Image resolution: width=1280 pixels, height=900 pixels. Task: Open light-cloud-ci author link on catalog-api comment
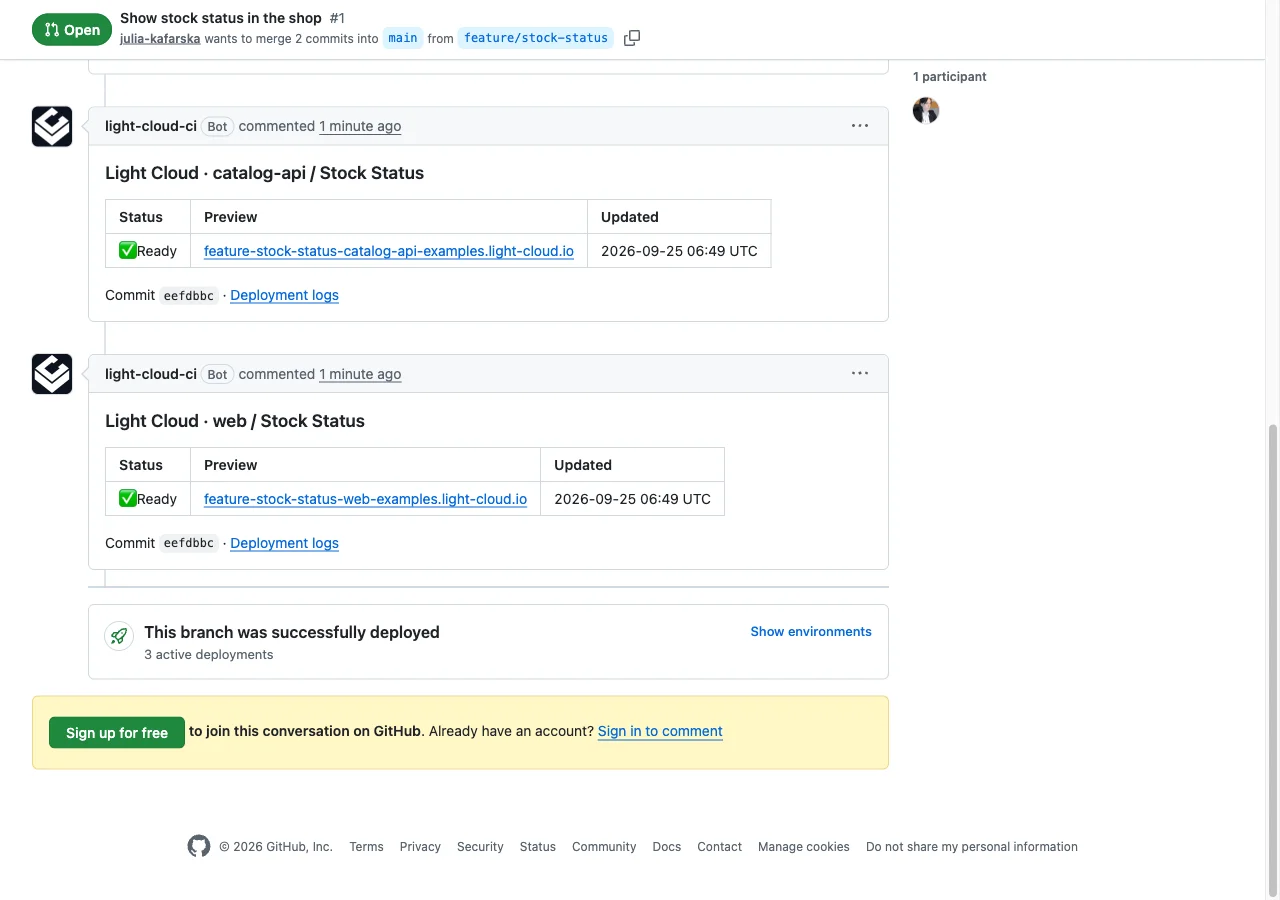pyautogui.click(x=151, y=126)
